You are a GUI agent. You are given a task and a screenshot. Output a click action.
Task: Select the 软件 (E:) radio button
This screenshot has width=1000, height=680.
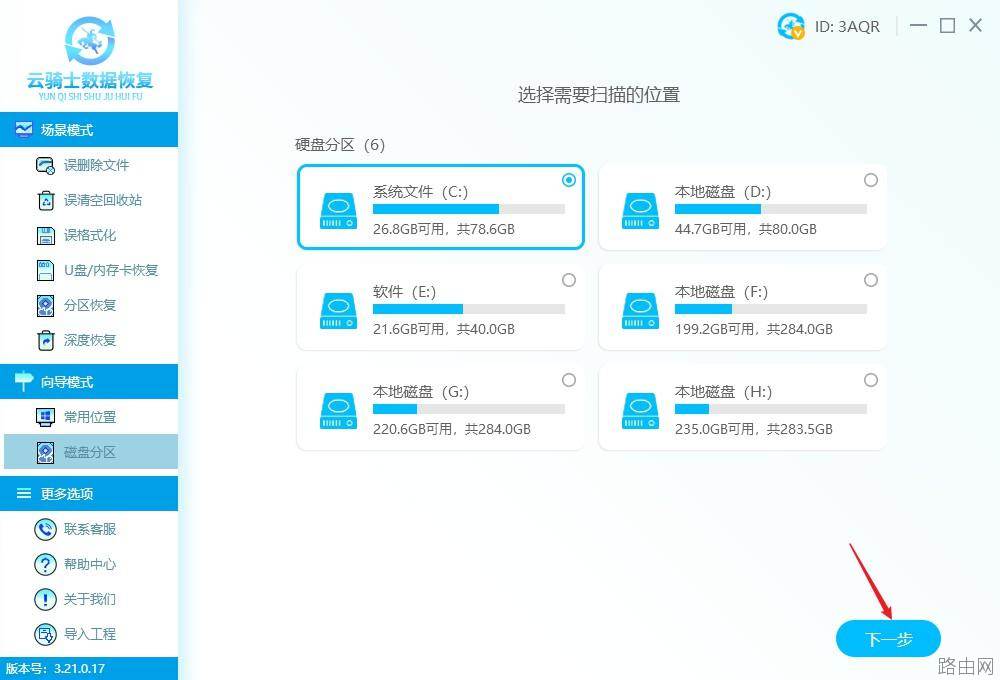pyautogui.click(x=569, y=280)
